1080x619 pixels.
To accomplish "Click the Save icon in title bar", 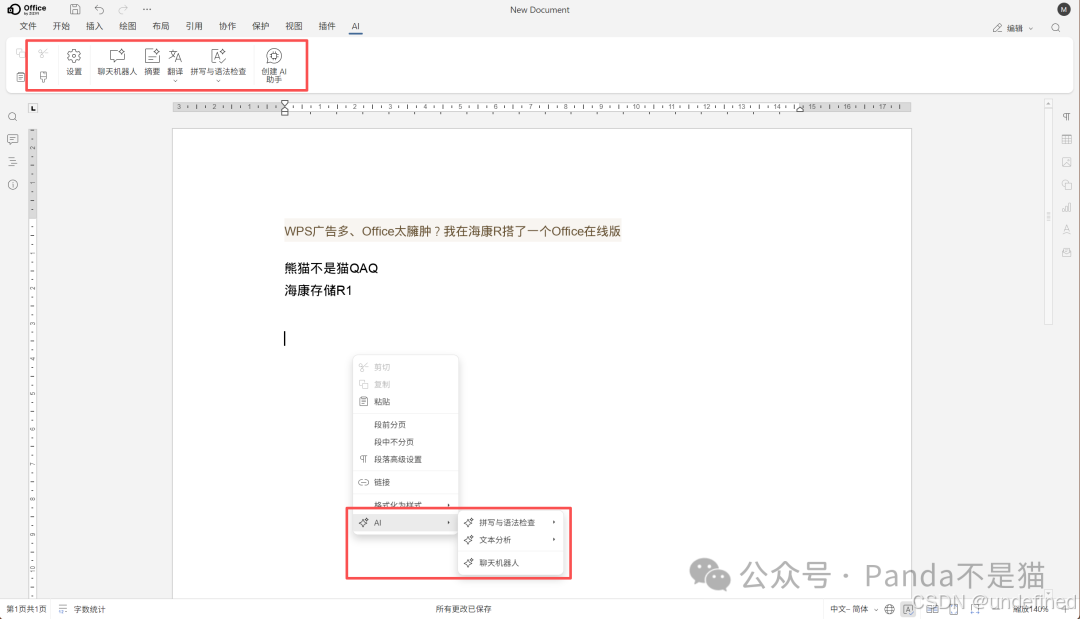I will (x=75, y=9).
